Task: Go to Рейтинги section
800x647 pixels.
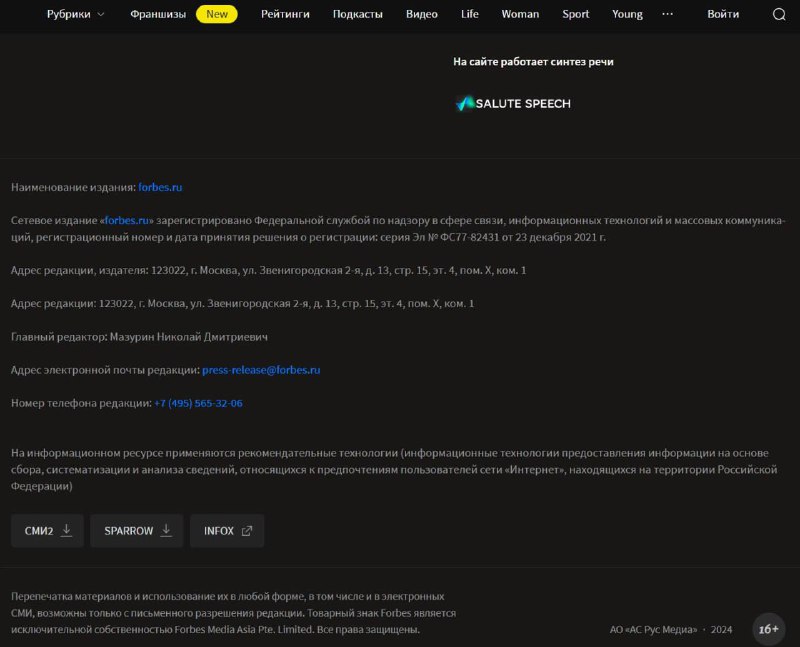Action: [x=285, y=14]
